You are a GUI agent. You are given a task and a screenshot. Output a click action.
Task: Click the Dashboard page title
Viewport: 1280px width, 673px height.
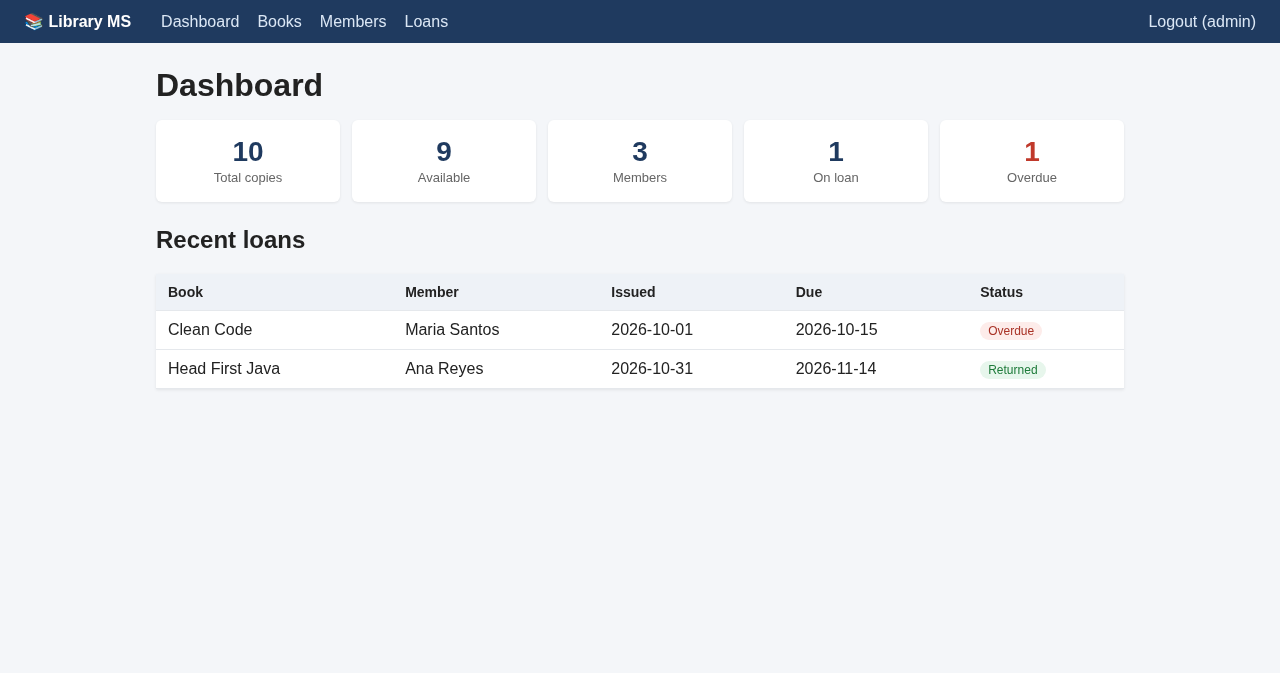tap(239, 85)
